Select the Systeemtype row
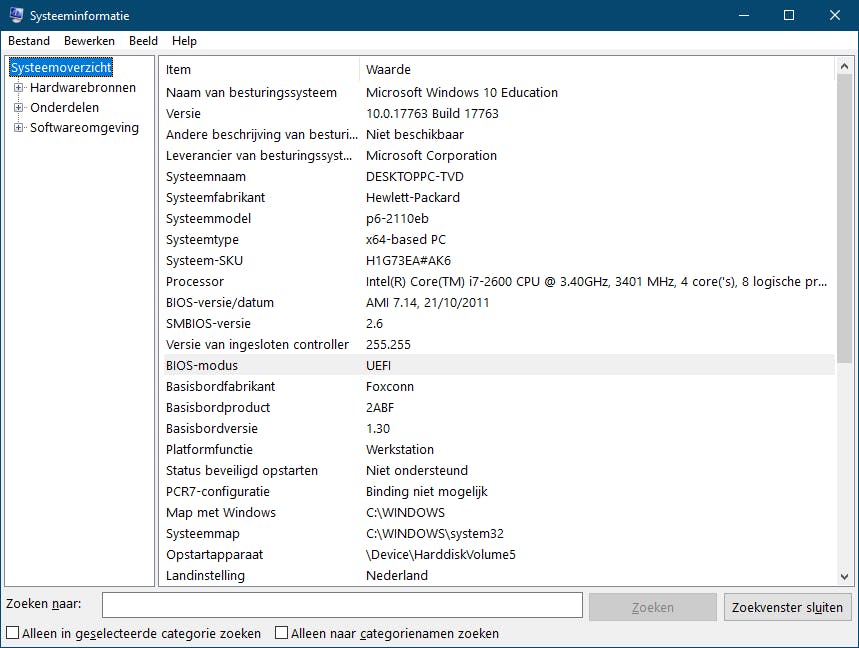This screenshot has width=859, height=648. (x=499, y=239)
